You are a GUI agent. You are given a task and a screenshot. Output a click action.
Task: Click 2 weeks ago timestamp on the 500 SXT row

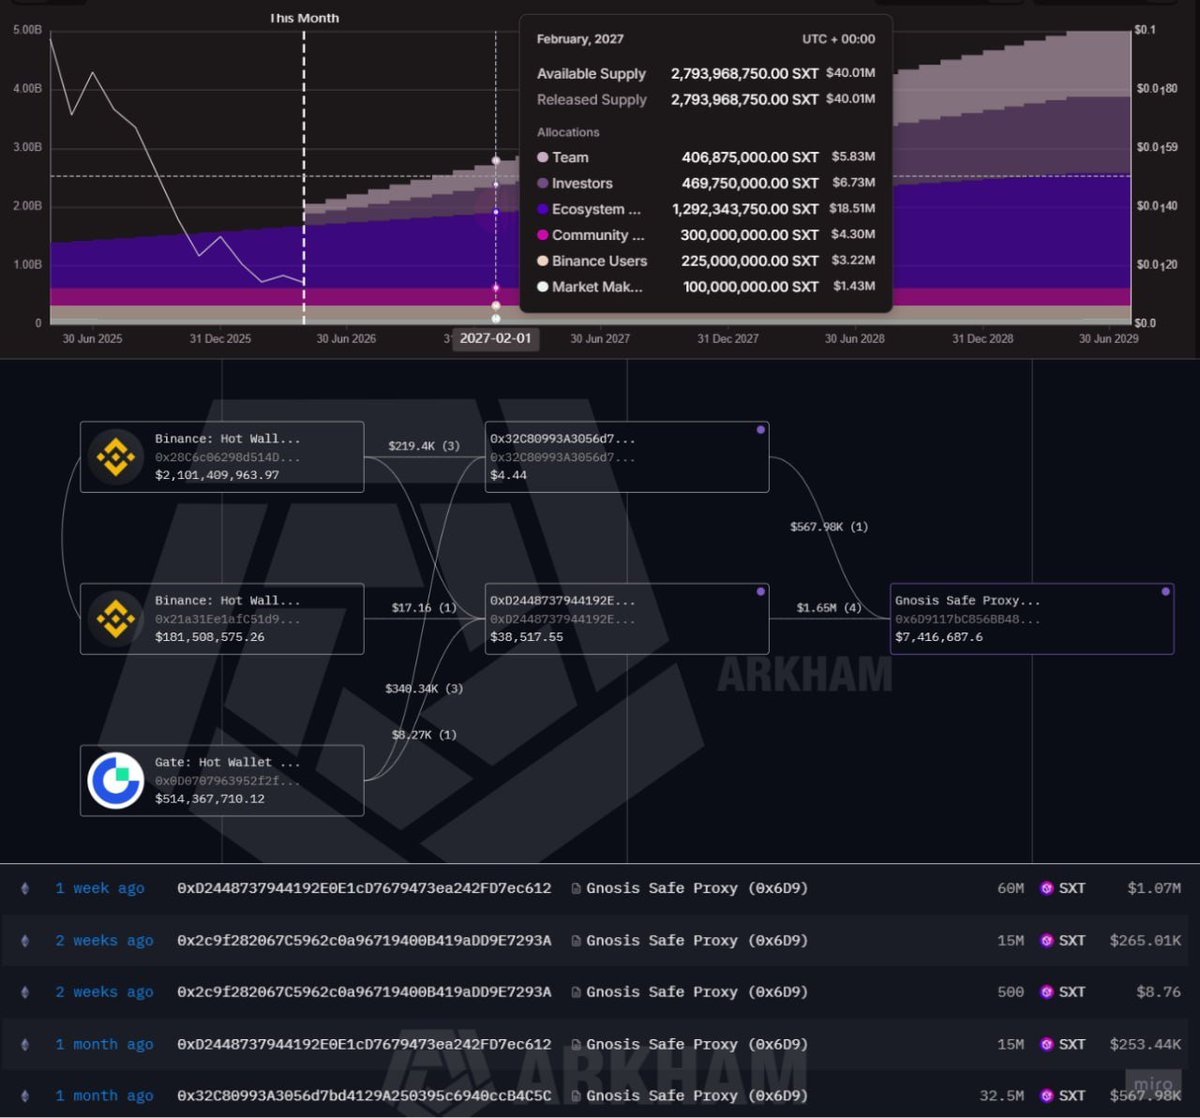pos(105,992)
